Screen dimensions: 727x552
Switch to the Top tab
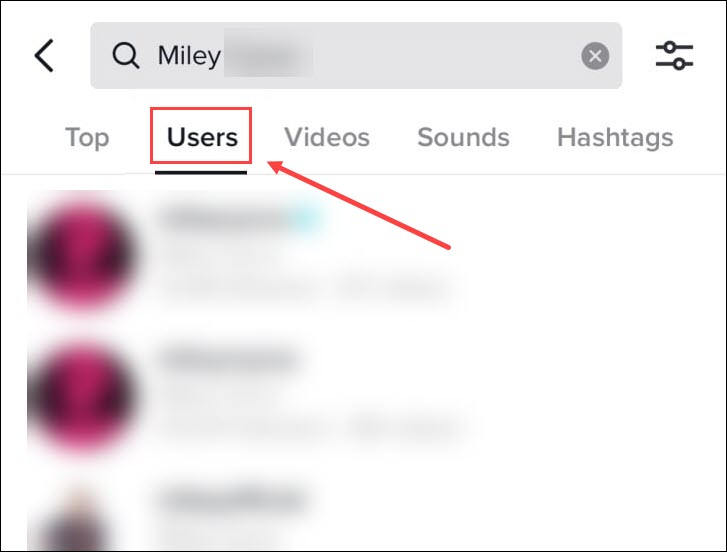pos(87,137)
